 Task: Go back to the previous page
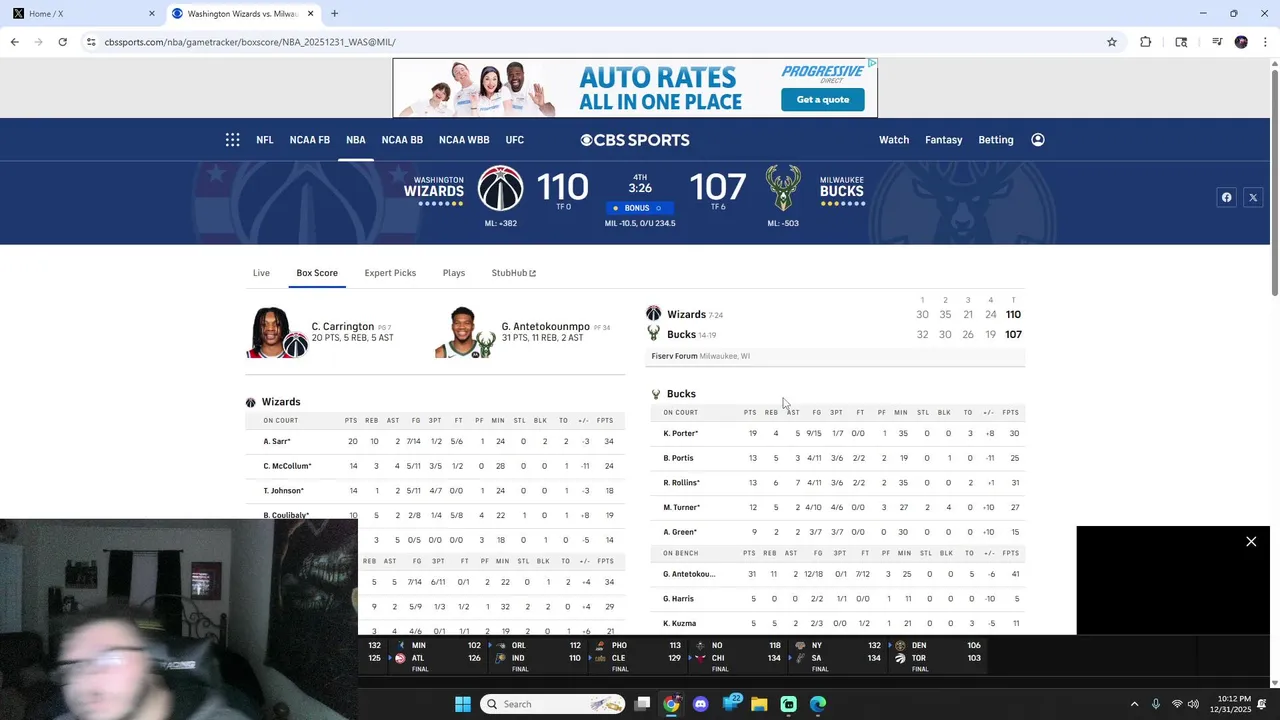(x=14, y=42)
